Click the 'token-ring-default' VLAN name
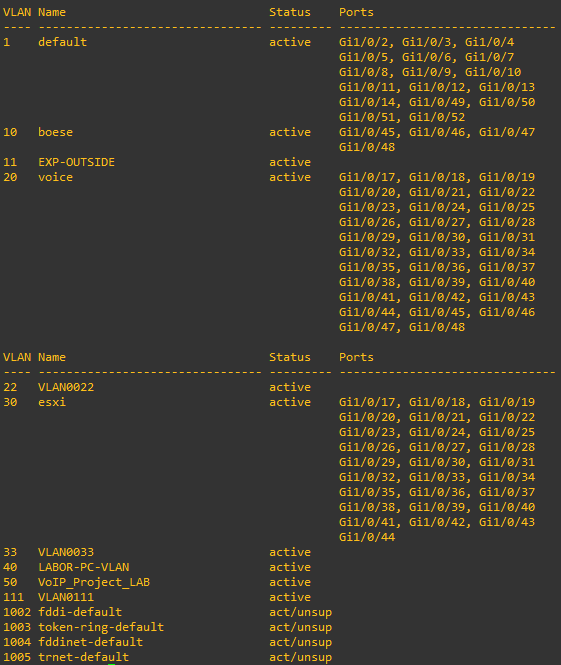 [x=101, y=627]
